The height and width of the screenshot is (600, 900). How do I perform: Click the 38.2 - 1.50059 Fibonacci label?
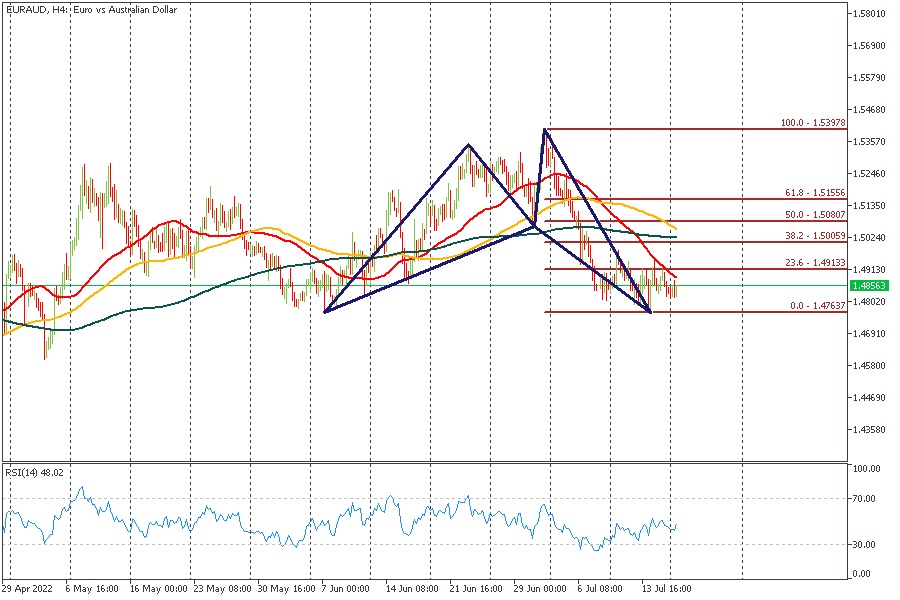[x=813, y=236]
